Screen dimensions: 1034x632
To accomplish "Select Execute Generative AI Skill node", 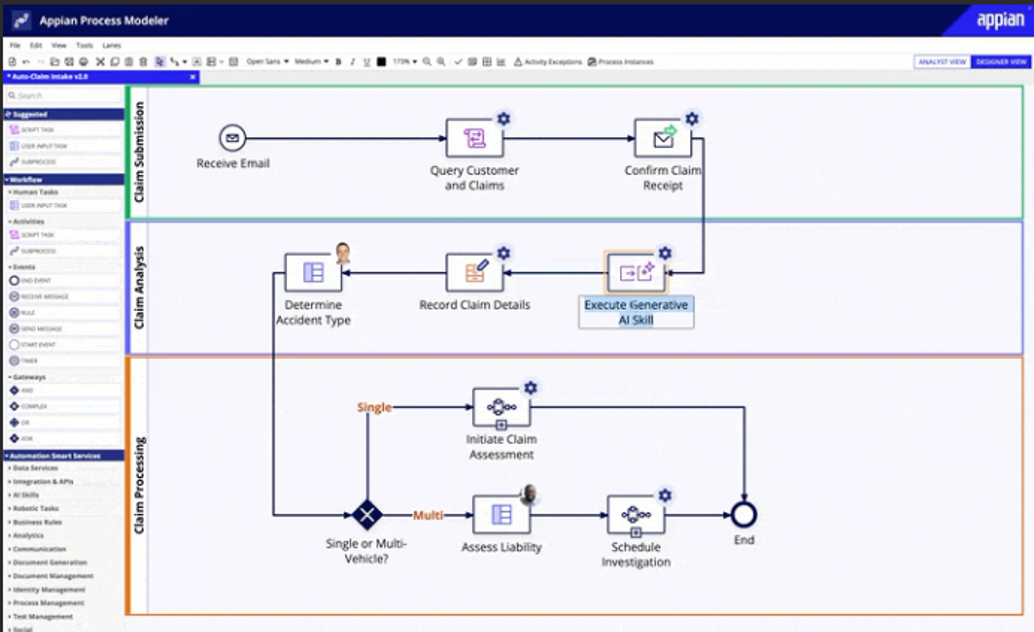I will click(636, 272).
